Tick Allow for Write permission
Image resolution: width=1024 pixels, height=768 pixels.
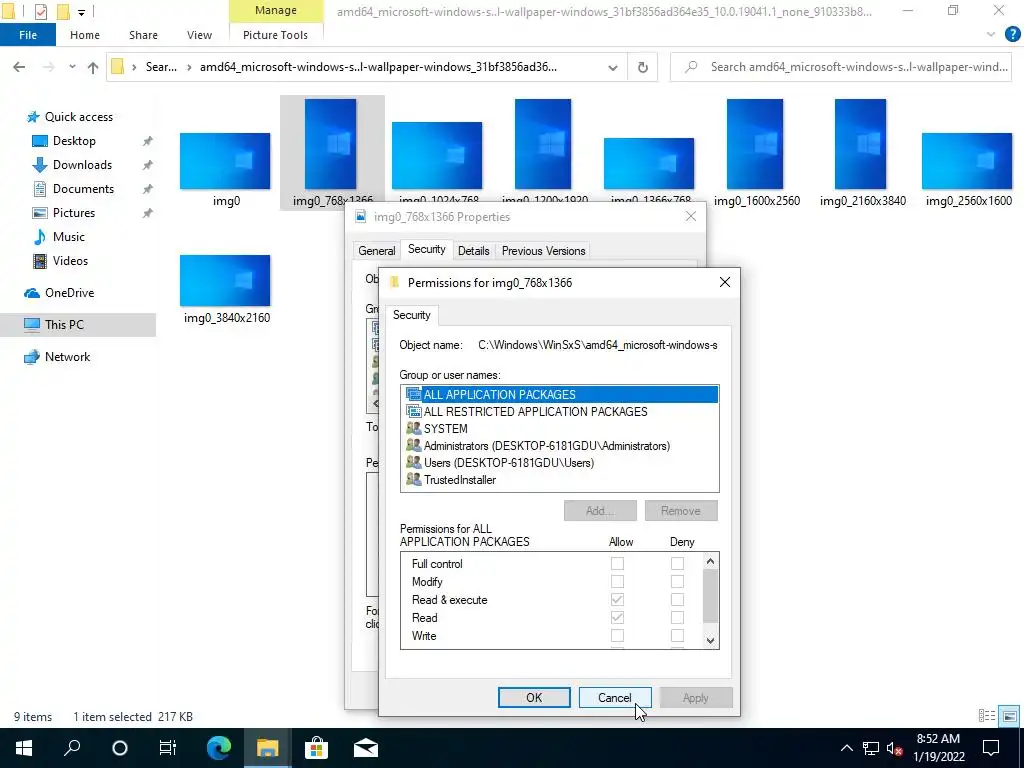pyautogui.click(x=617, y=635)
